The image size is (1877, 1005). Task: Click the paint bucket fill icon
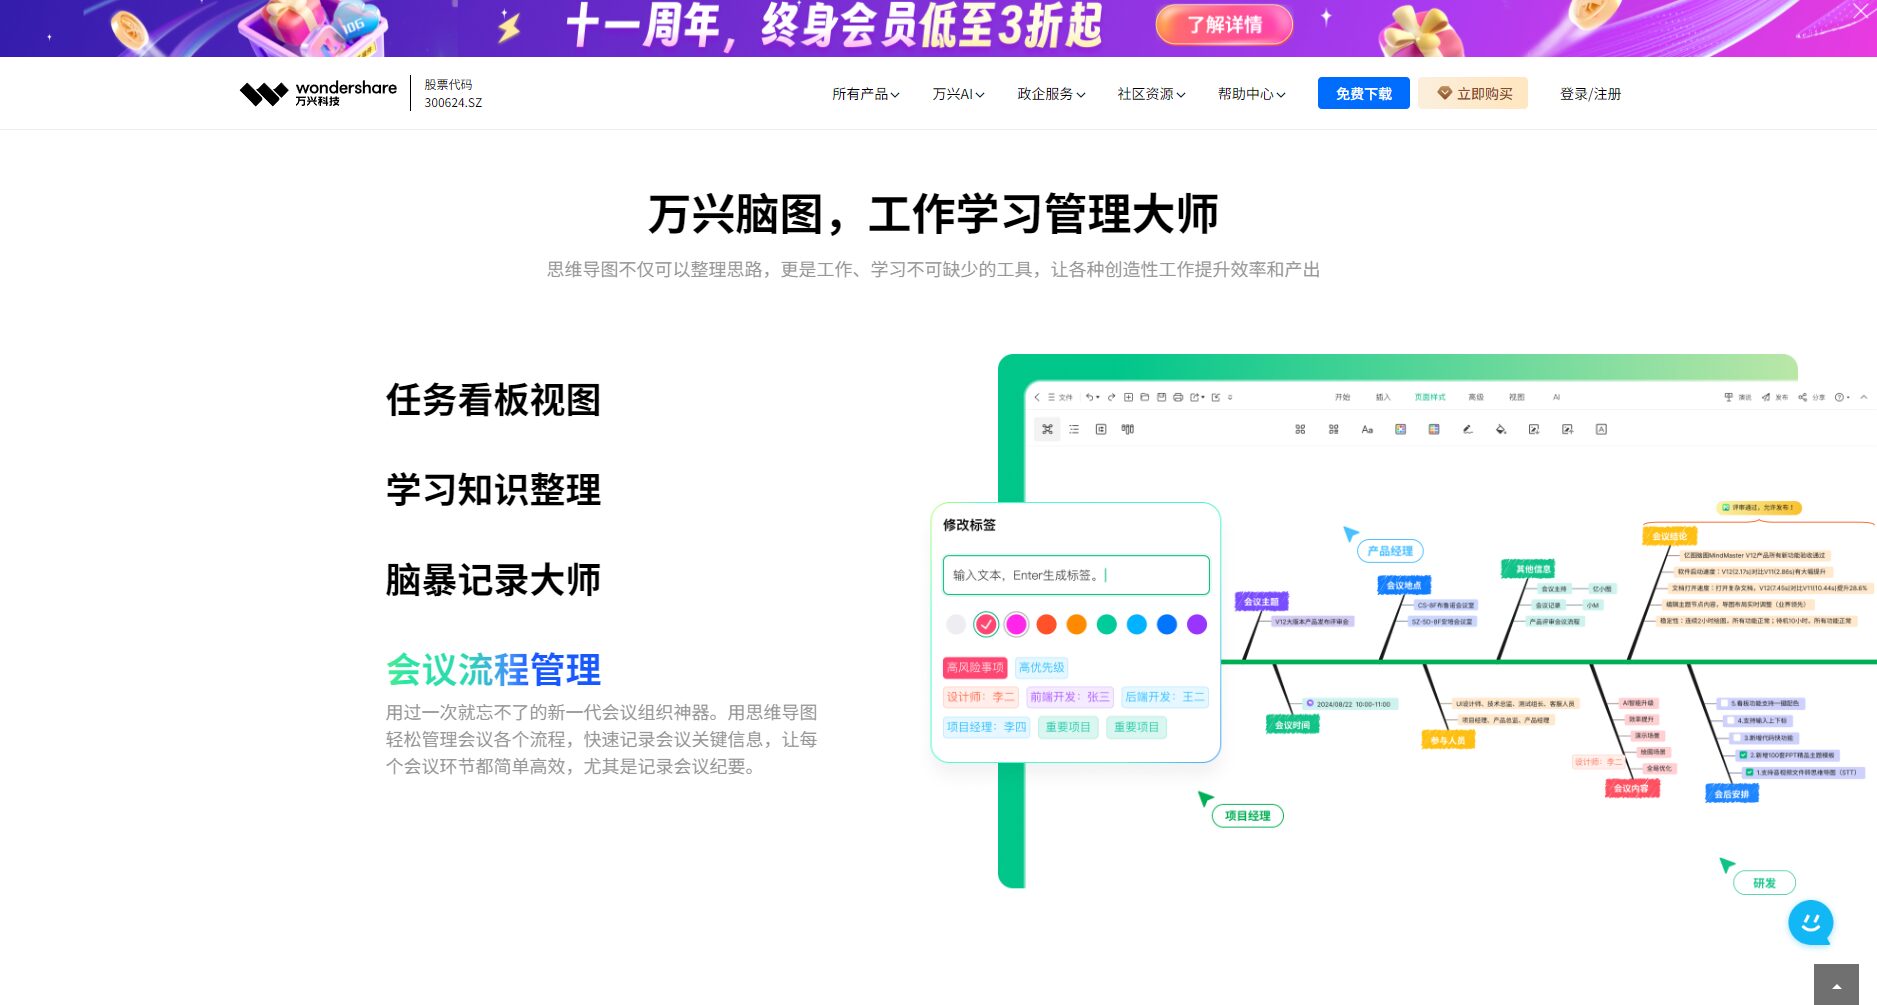point(1500,429)
